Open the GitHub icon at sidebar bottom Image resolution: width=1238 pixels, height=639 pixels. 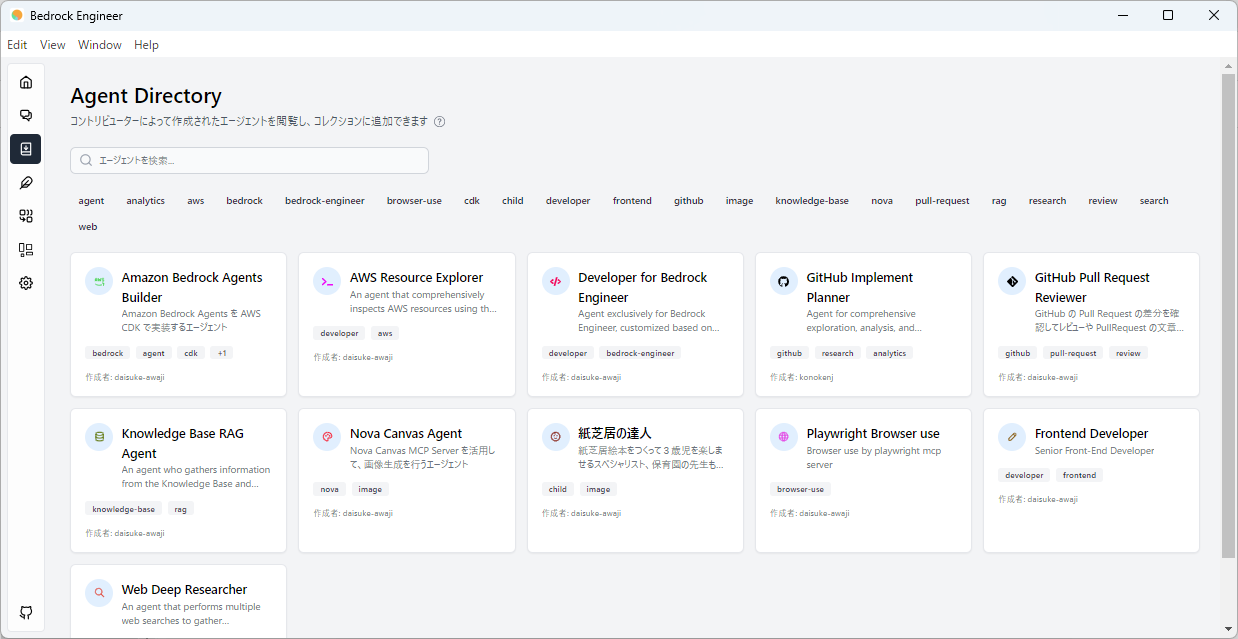click(x=26, y=612)
